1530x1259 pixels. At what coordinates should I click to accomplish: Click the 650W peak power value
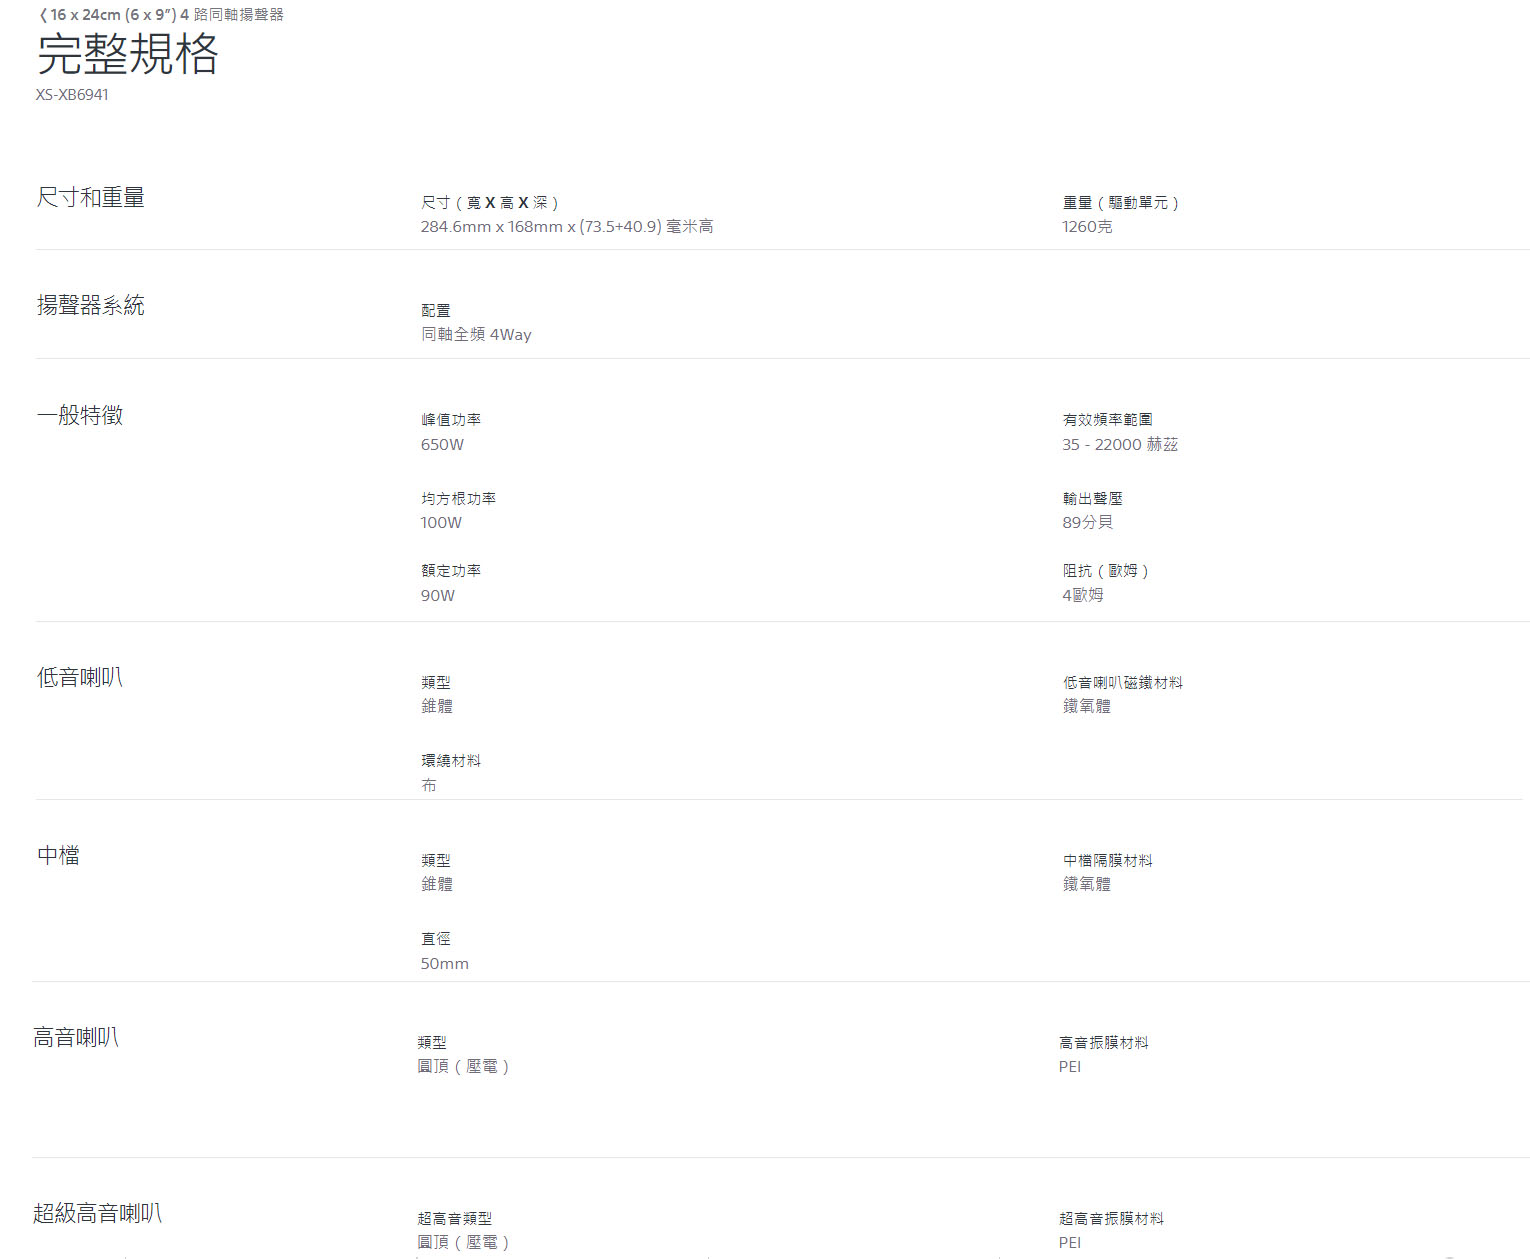(442, 445)
